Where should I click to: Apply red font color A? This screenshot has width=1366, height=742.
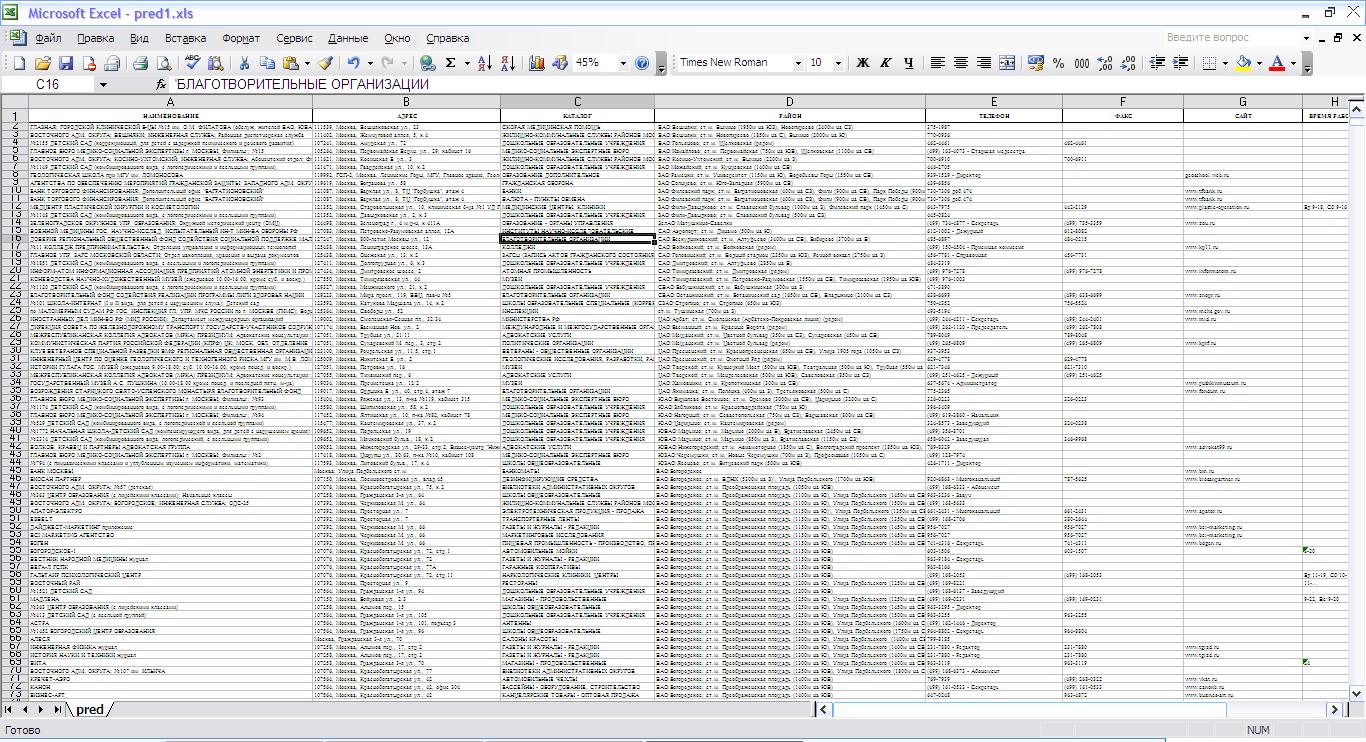[1277, 62]
